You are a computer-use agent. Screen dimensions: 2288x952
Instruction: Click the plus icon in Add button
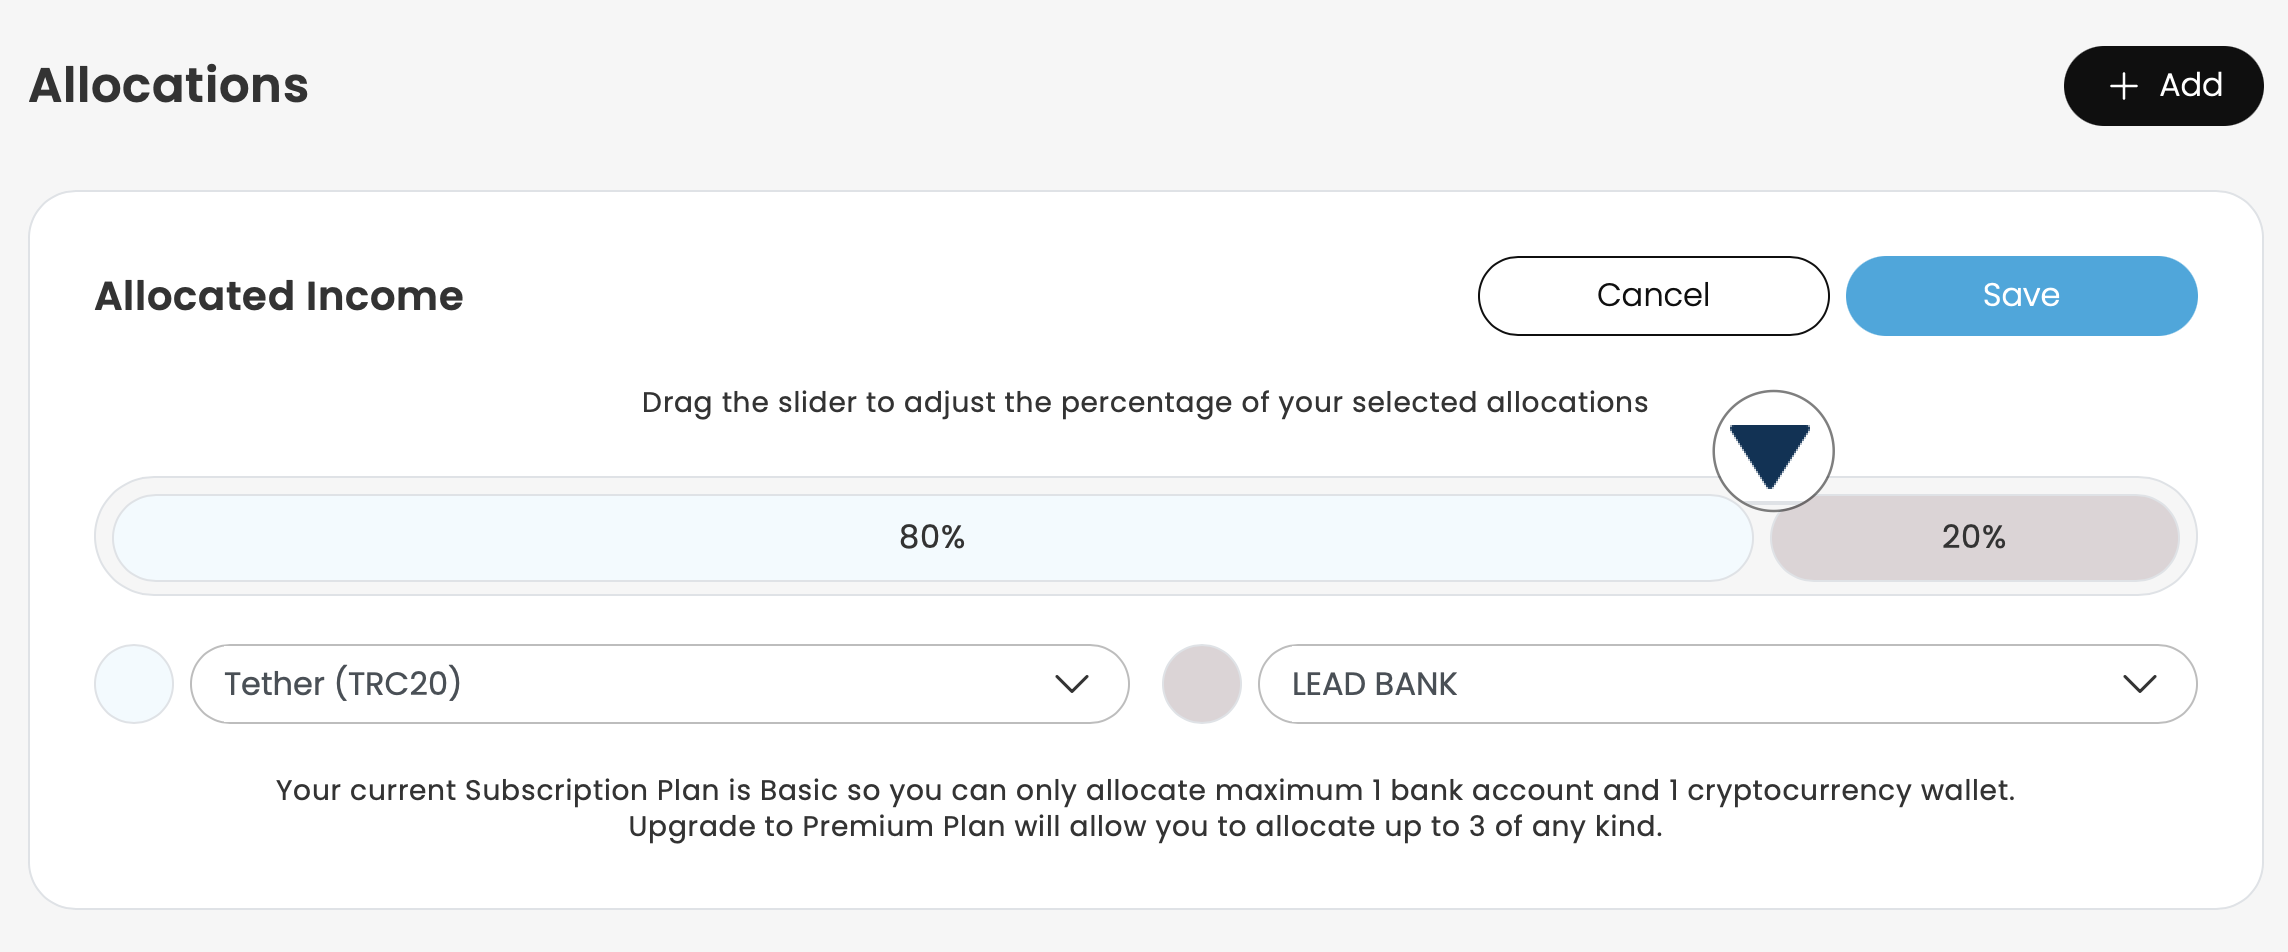click(x=2123, y=86)
